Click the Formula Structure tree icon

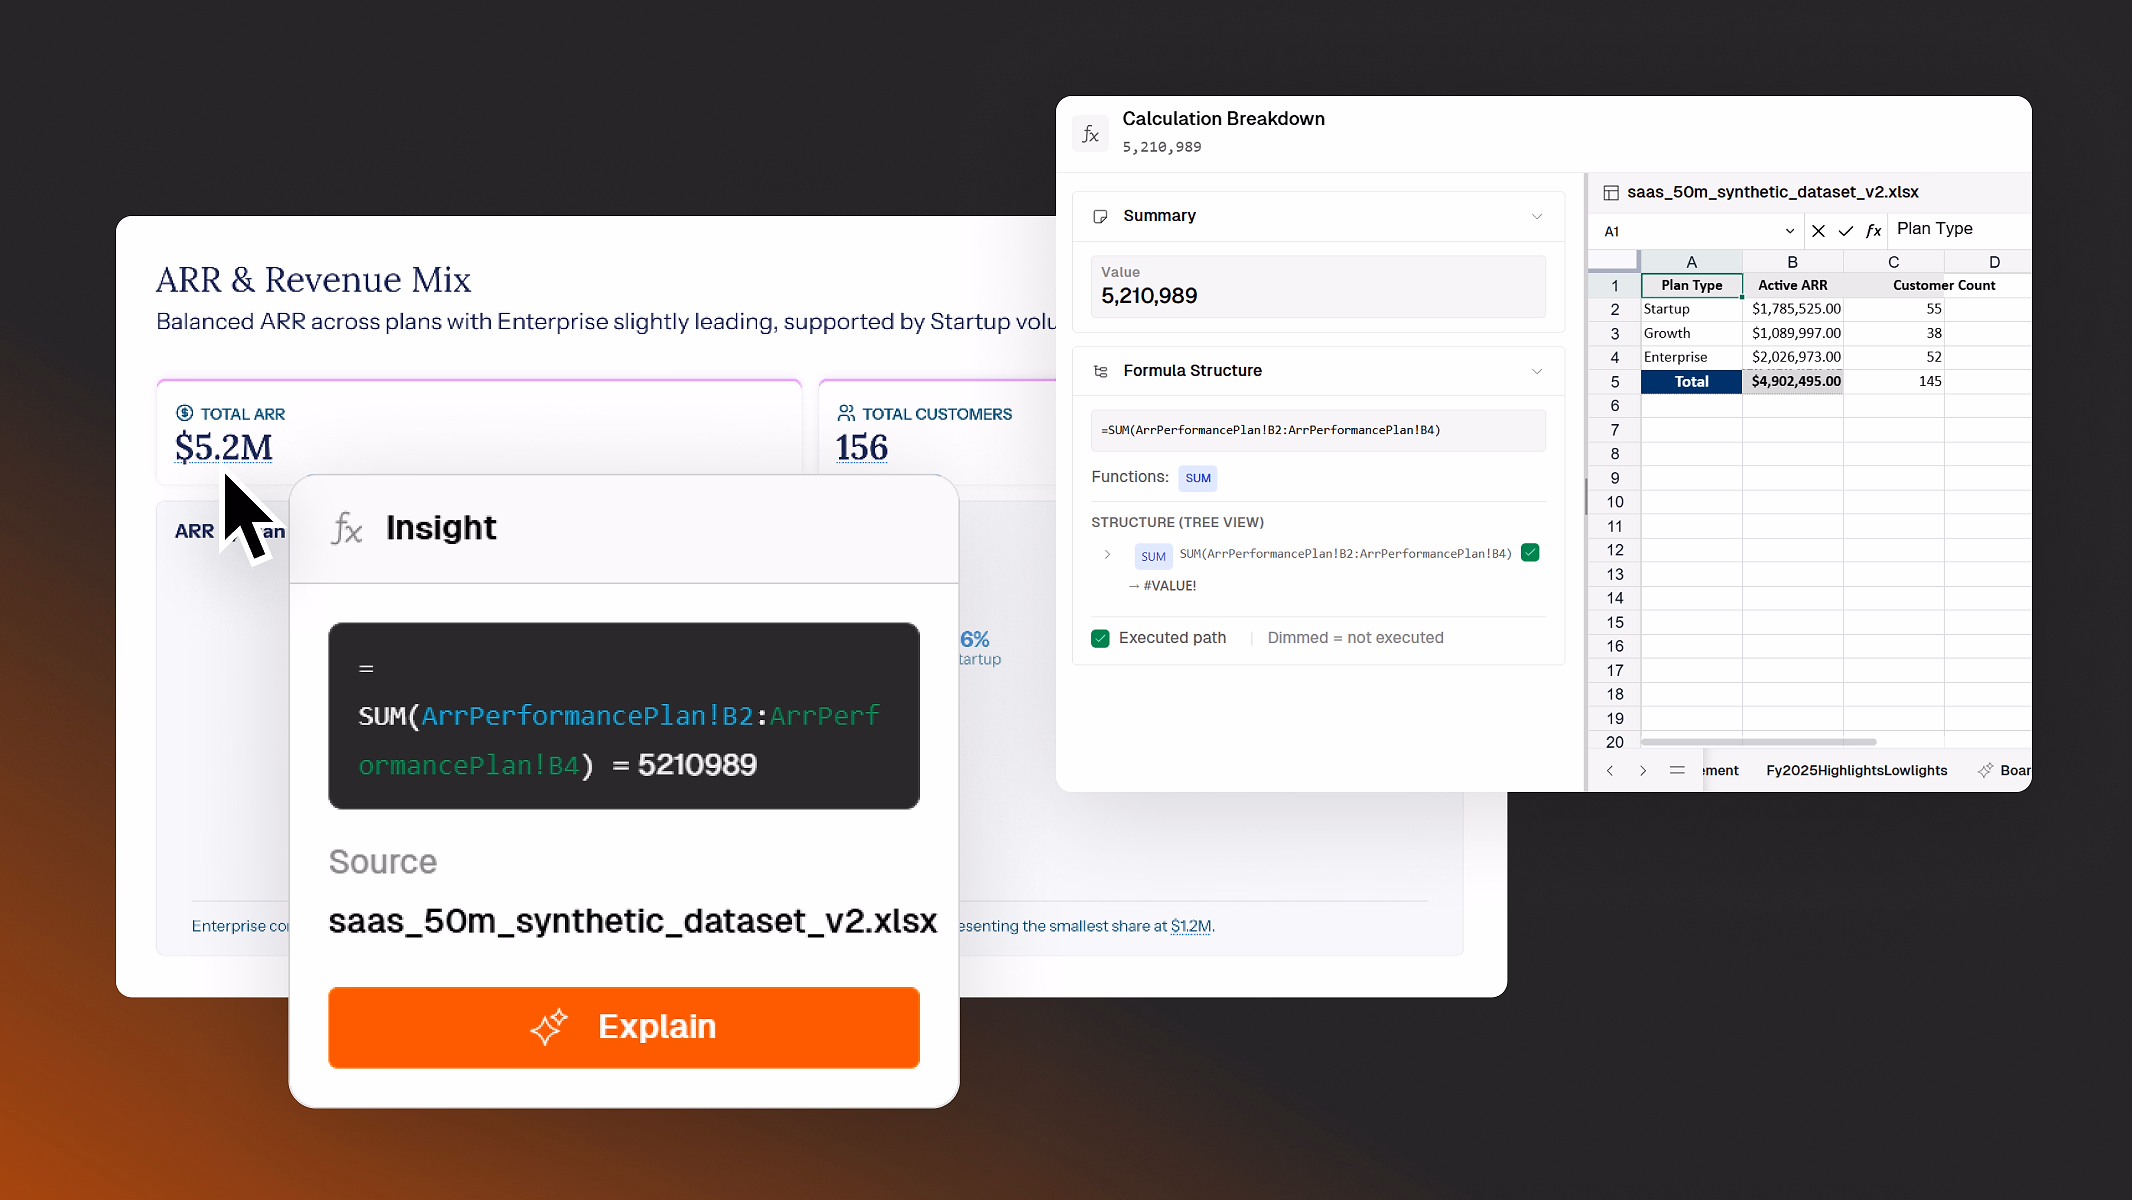[x=1100, y=371]
